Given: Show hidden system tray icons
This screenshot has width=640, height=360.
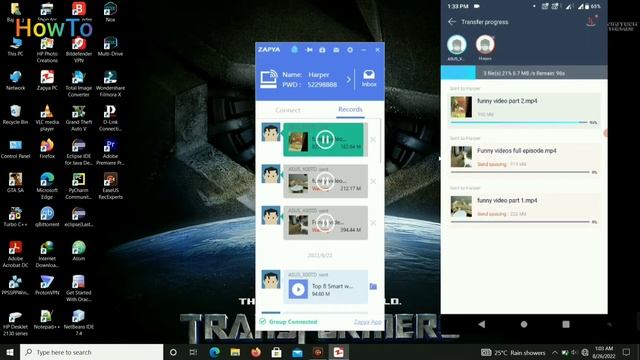Looking at the screenshot, I should pos(555,352).
